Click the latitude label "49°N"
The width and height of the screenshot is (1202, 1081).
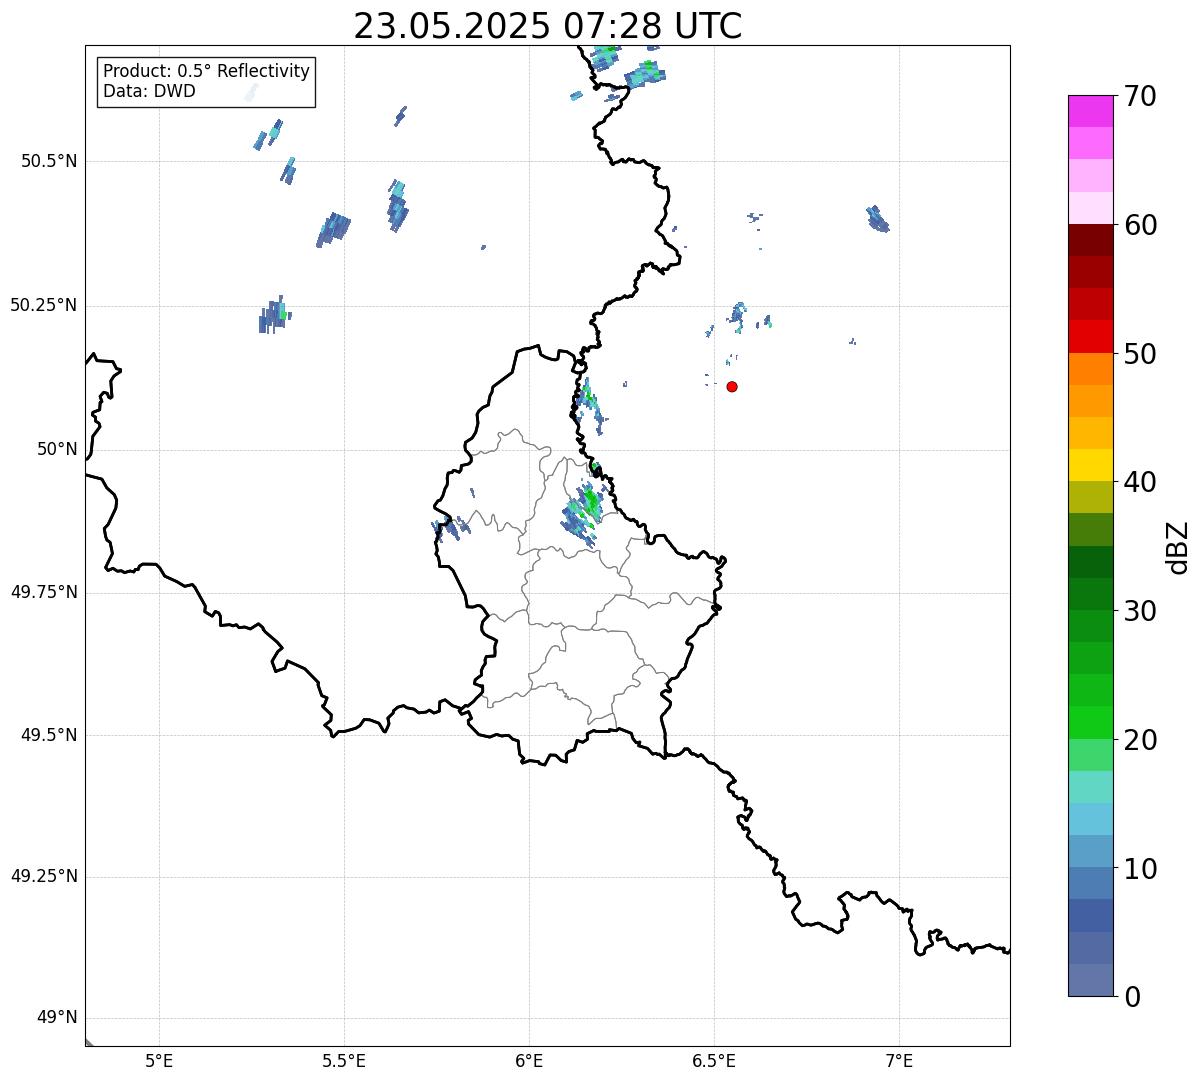coord(57,1017)
